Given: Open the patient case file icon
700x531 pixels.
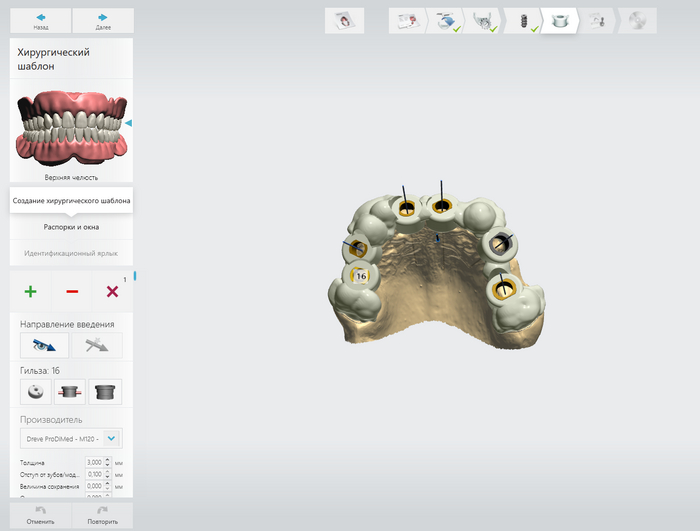Looking at the screenshot, I should pos(344,21).
